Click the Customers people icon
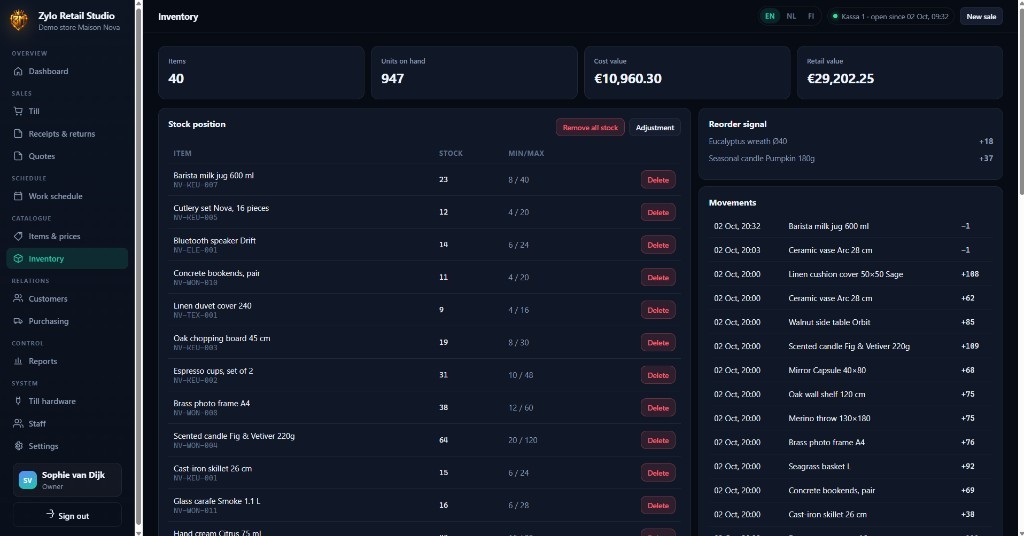 [x=18, y=298]
